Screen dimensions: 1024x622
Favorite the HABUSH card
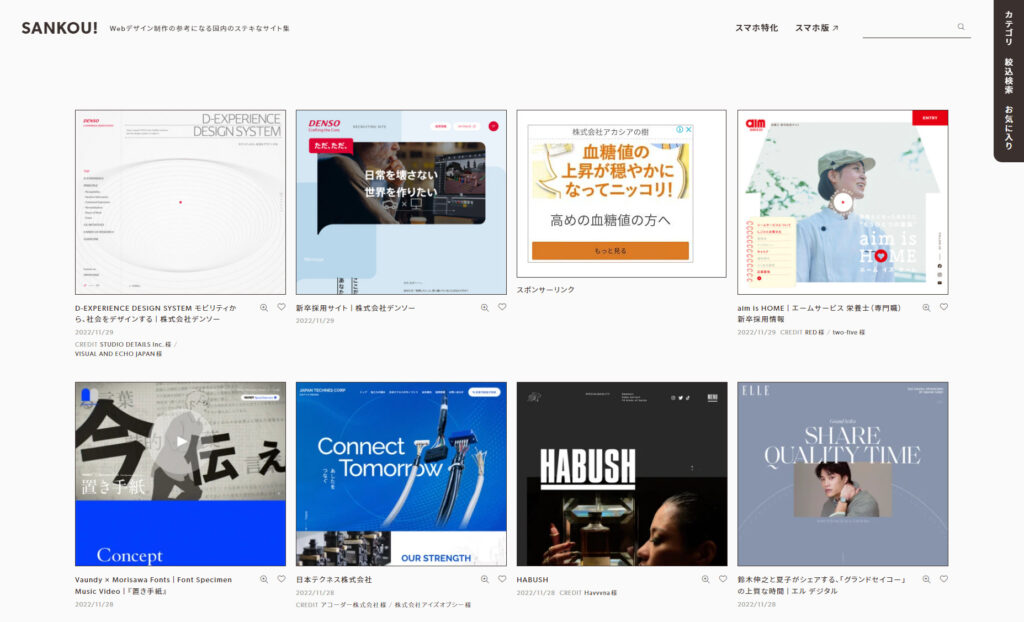pos(723,578)
